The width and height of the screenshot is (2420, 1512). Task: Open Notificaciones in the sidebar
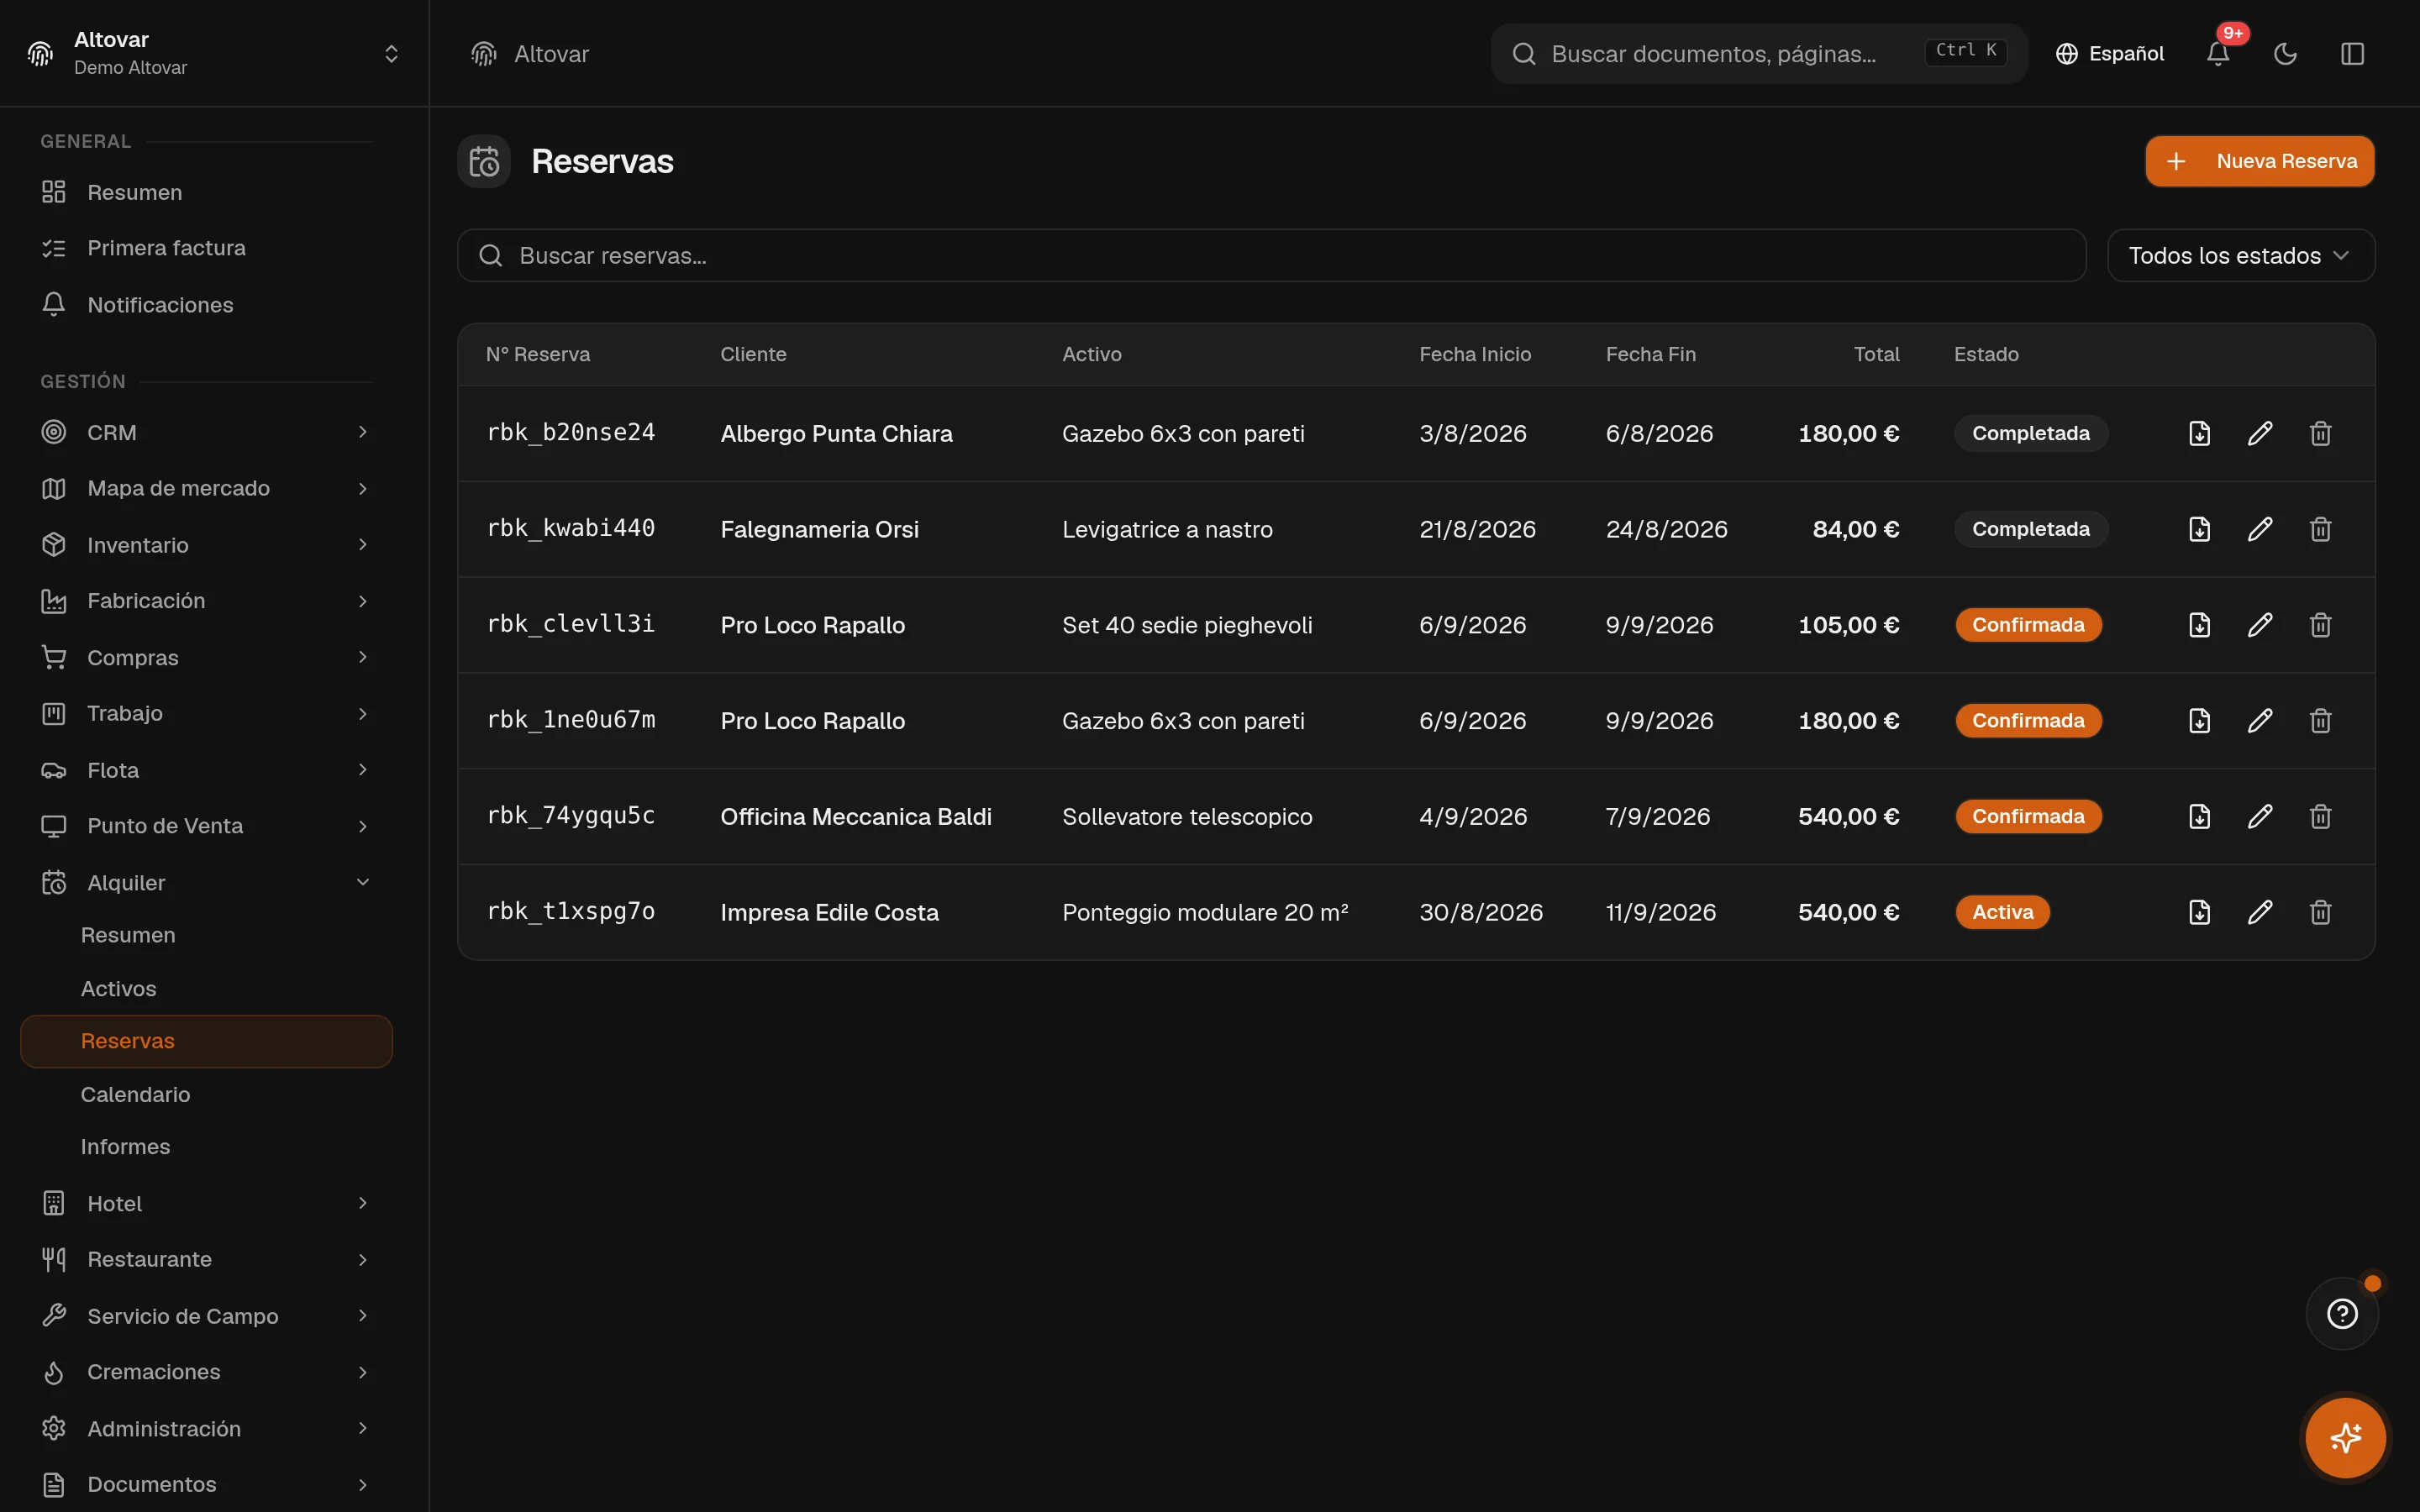207,305
